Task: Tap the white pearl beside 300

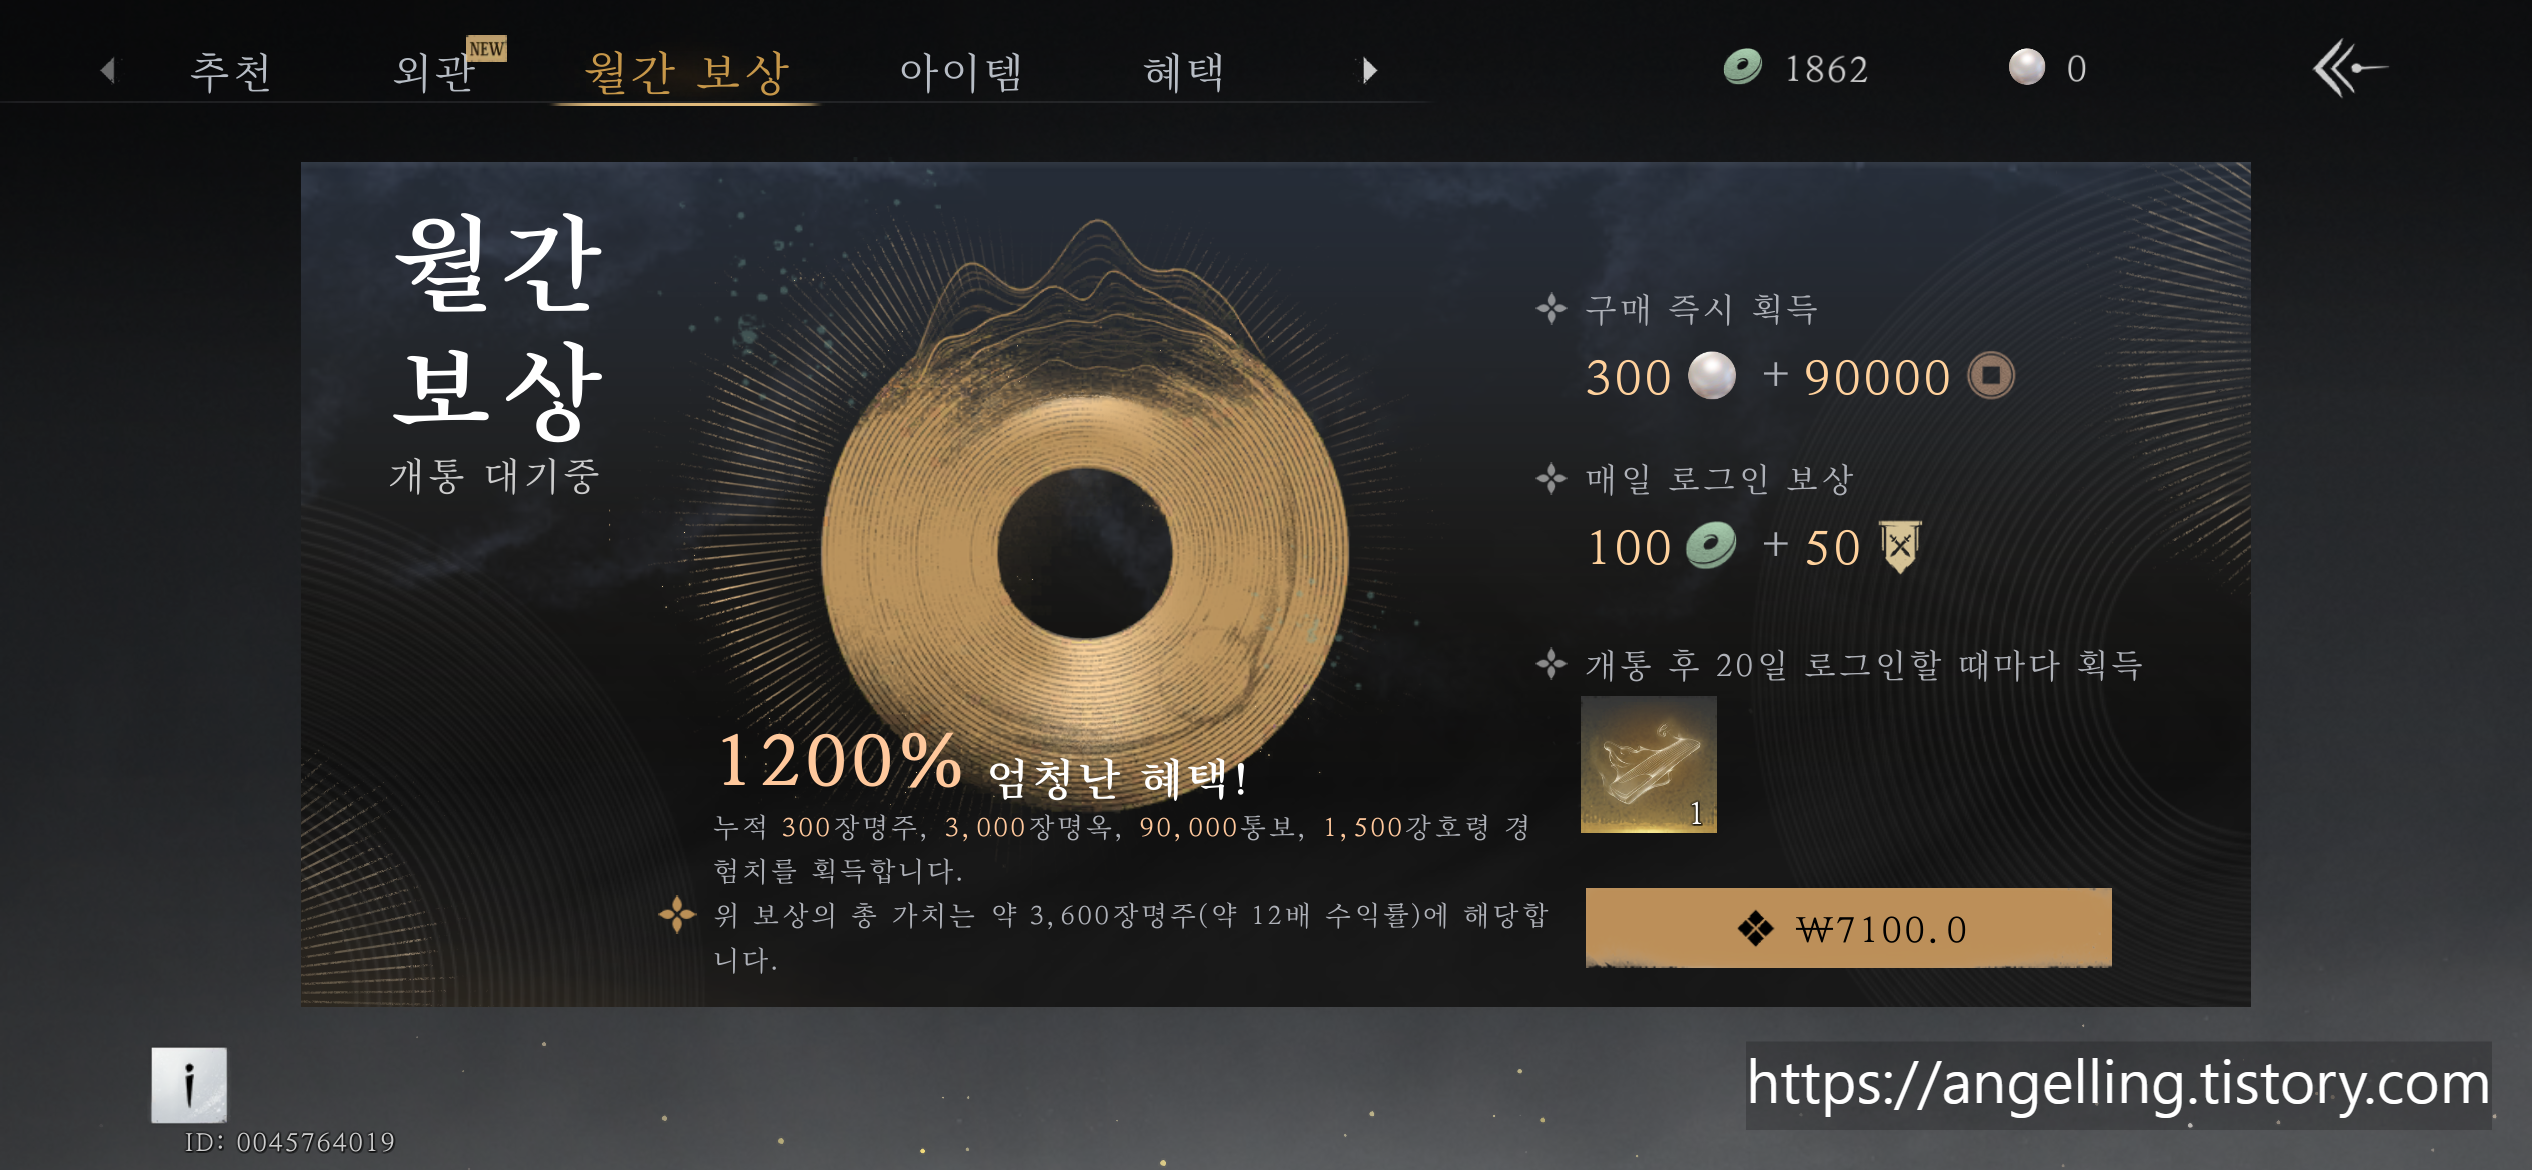Action: click(x=1712, y=376)
